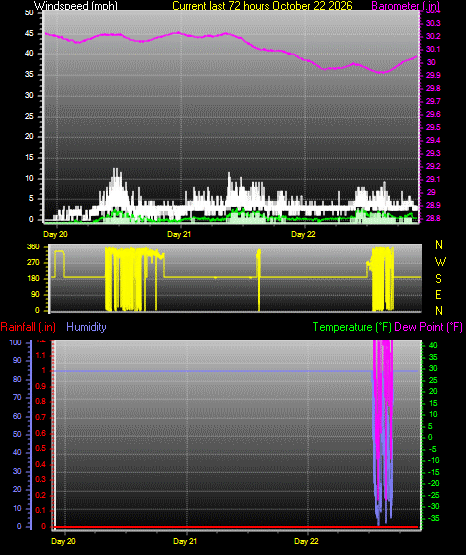Click the 'Humidity' legend label
Screen dimensions: 466x555
pyautogui.click(x=86, y=327)
